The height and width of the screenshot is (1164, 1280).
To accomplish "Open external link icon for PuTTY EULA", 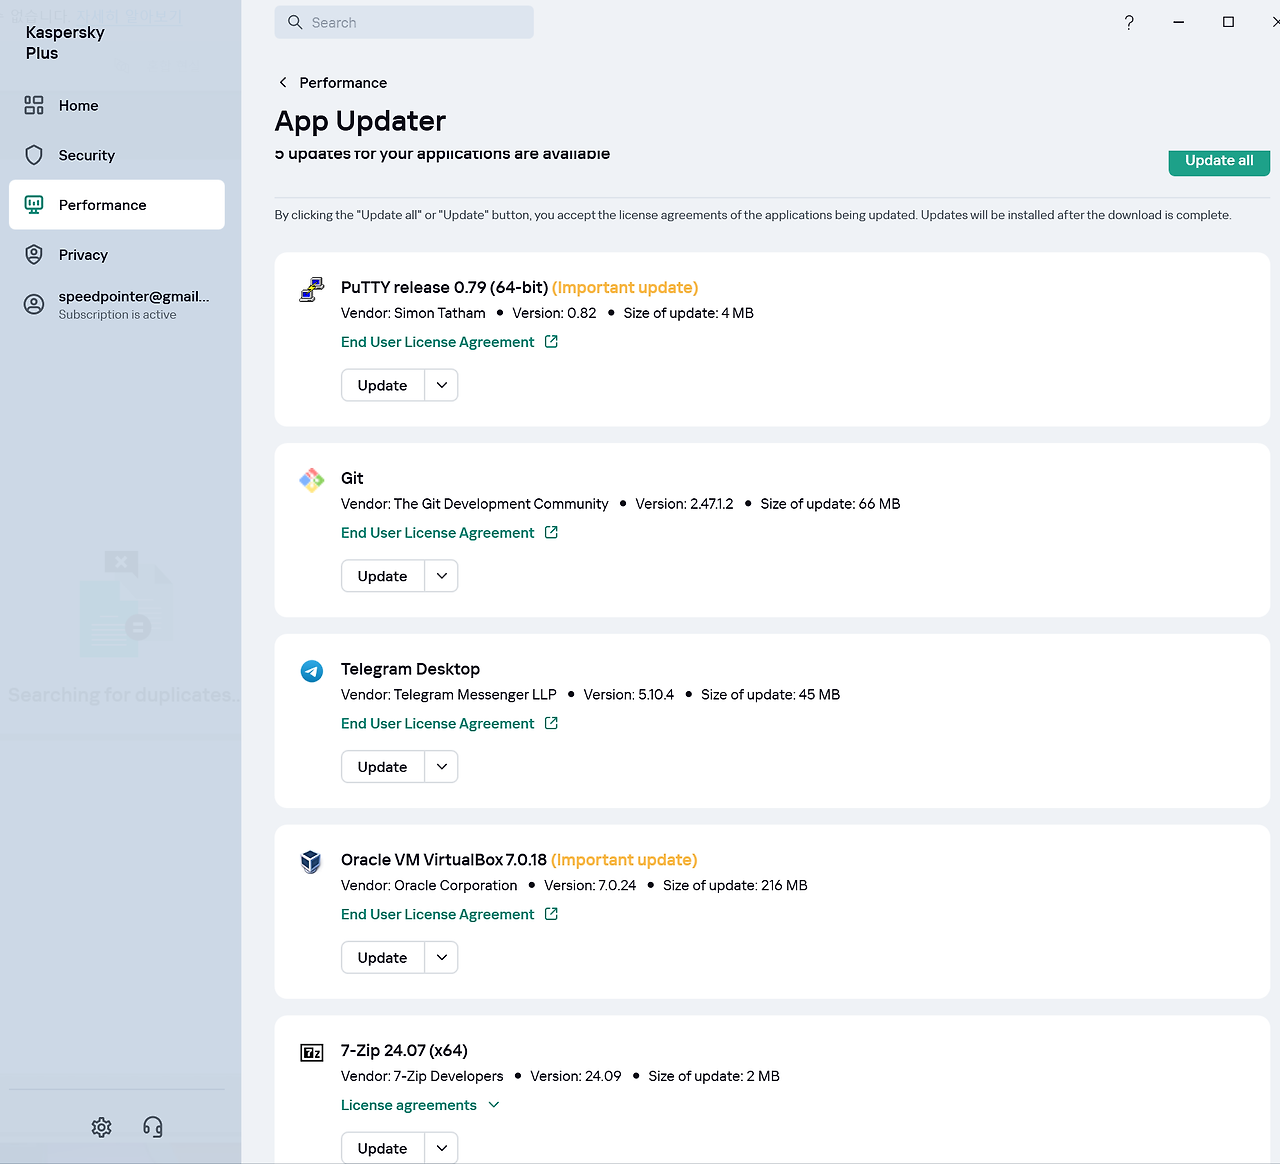I will pyautogui.click(x=551, y=342).
